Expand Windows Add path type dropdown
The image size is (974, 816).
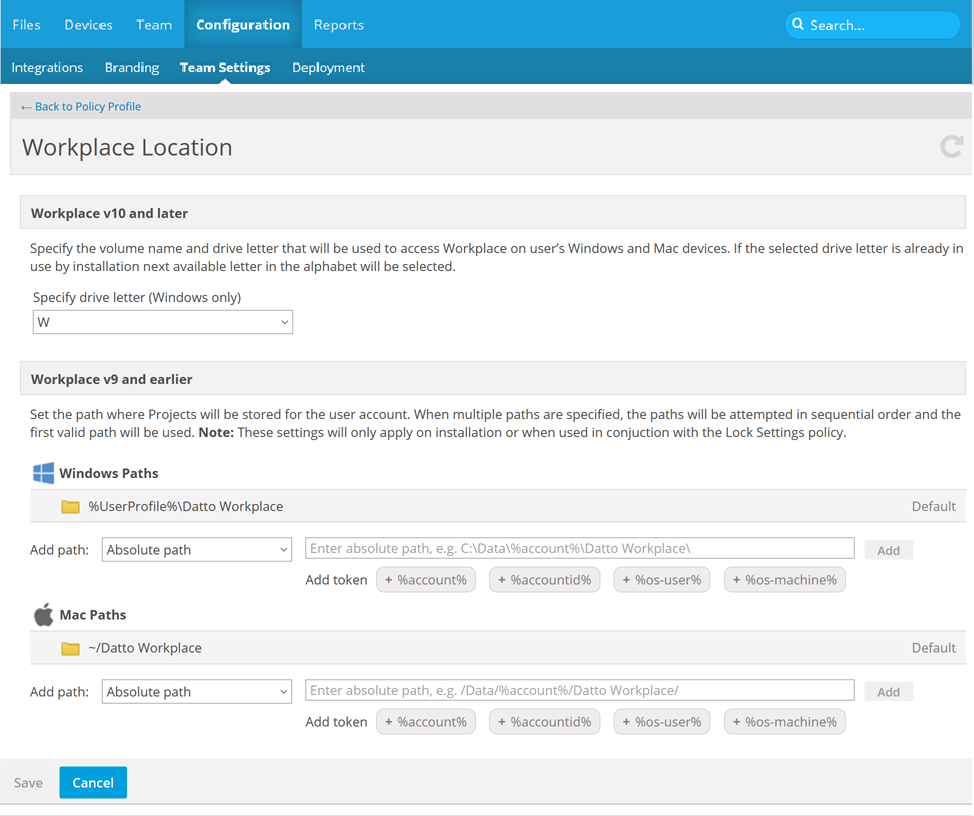[x=197, y=550]
